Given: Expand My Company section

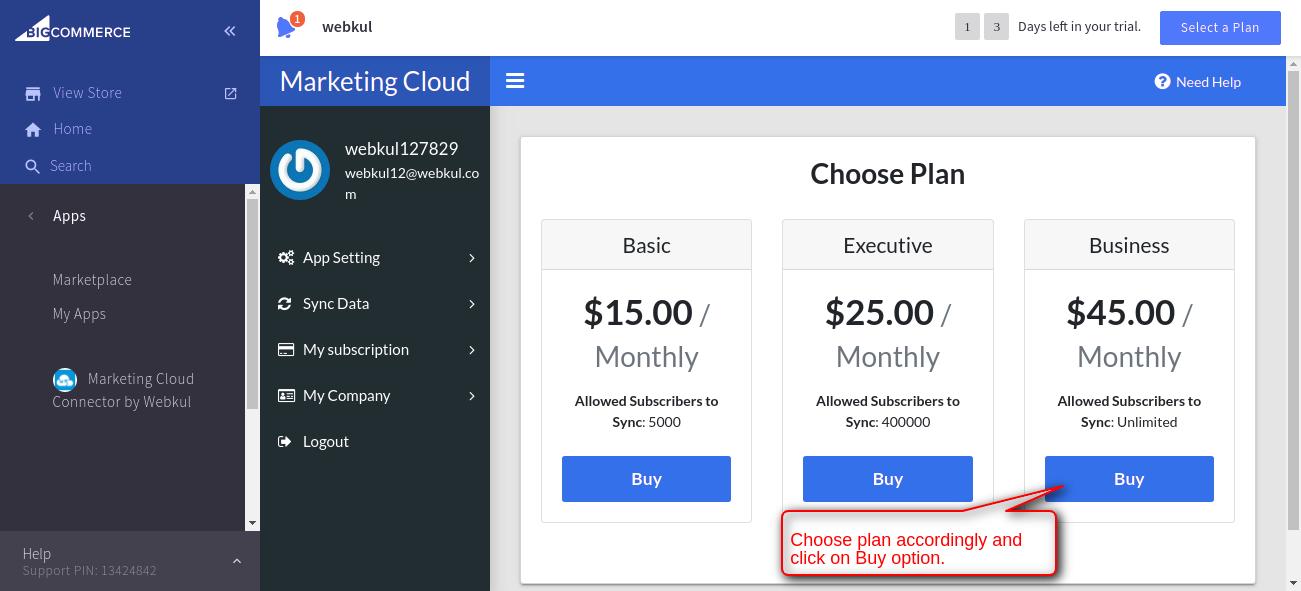Looking at the screenshot, I should (x=376, y=396).
